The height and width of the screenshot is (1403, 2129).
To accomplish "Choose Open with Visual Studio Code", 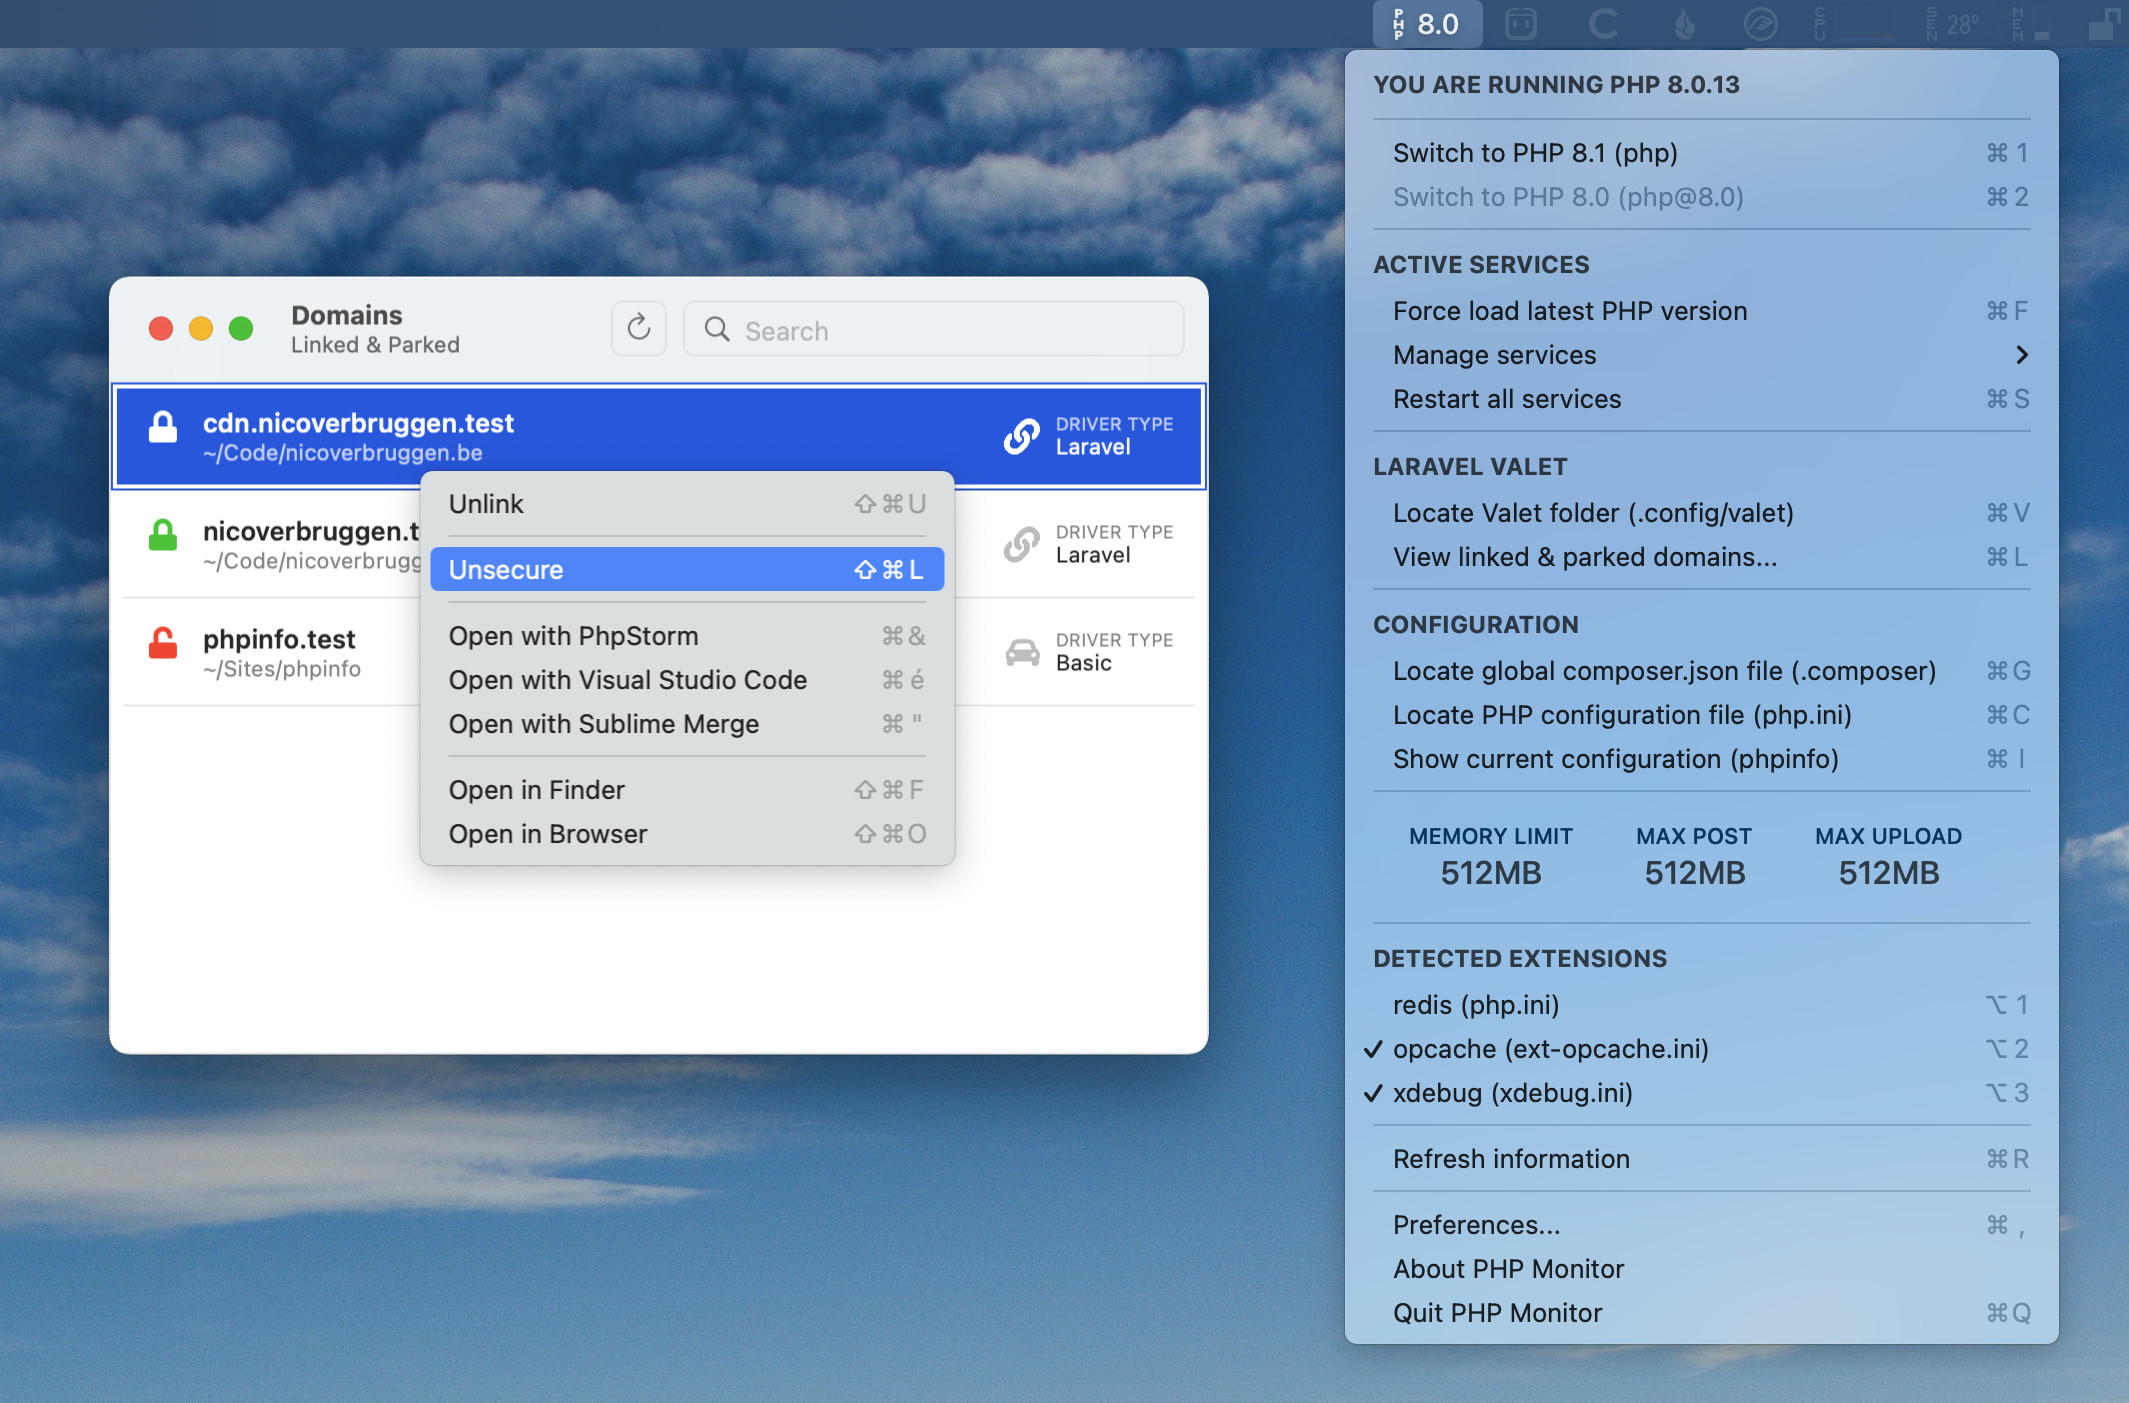I will 687,680.
